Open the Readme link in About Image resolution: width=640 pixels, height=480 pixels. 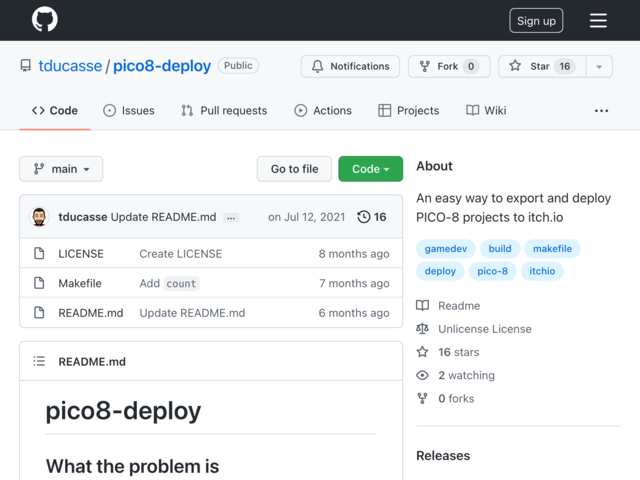pos(459,306)
